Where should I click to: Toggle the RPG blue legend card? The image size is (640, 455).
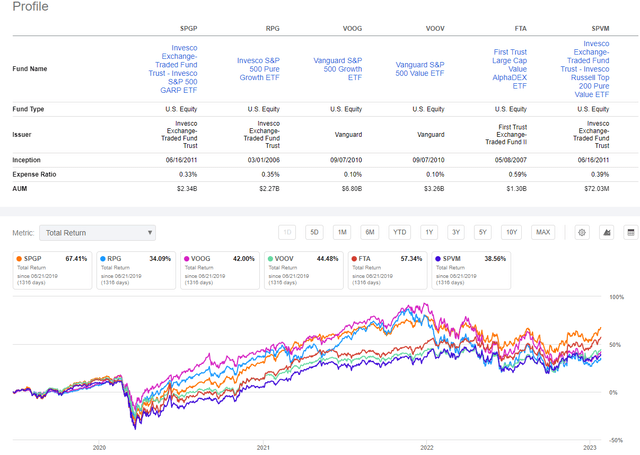coord(136,271)
